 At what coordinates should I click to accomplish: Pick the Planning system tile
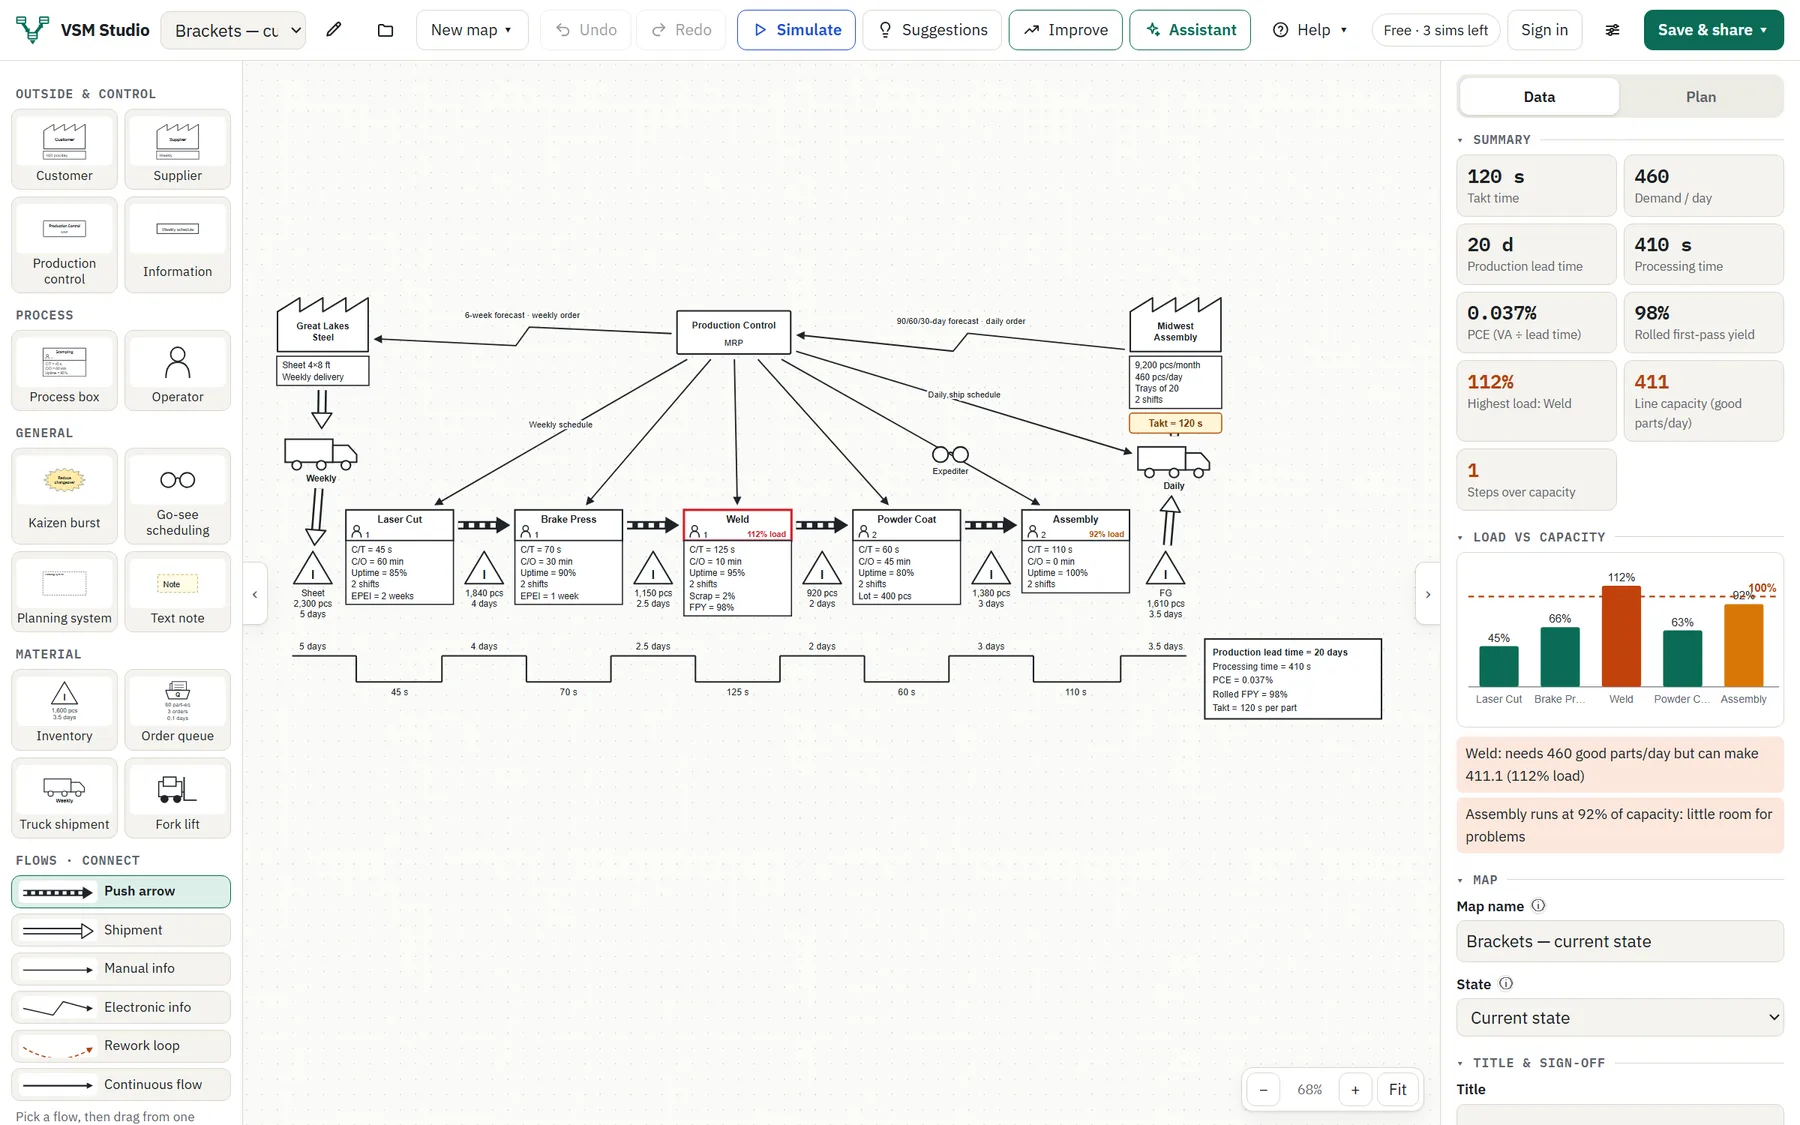point(64,591)
